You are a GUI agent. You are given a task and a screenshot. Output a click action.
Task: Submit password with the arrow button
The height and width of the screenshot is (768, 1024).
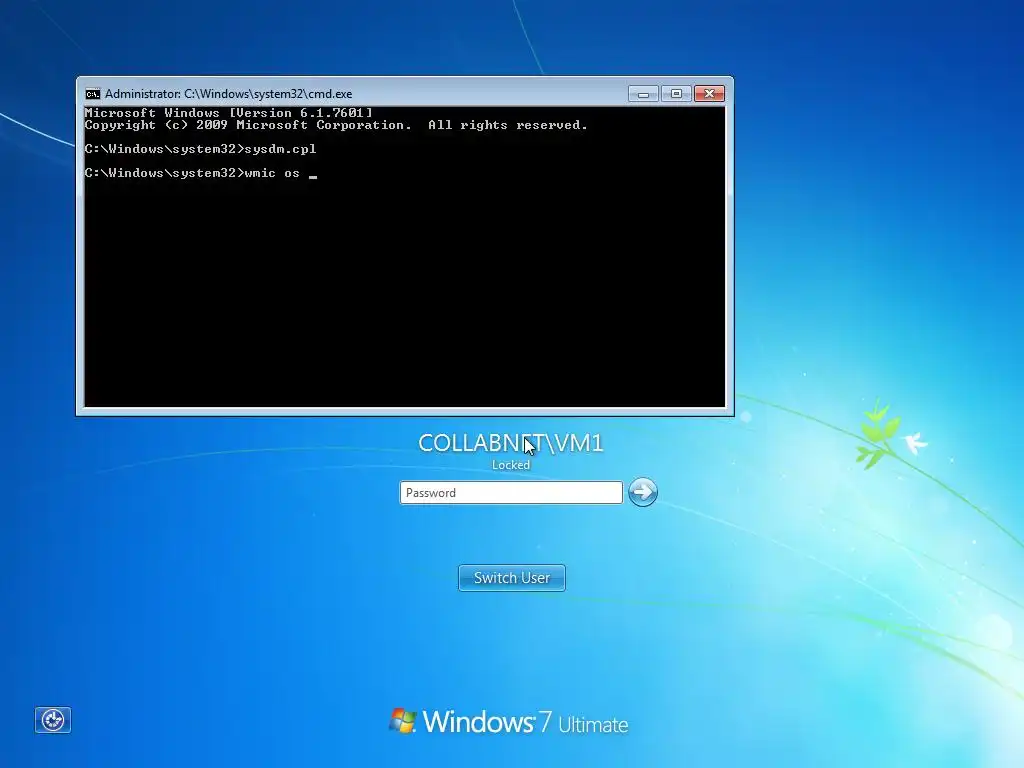click(x=643, y=492)
